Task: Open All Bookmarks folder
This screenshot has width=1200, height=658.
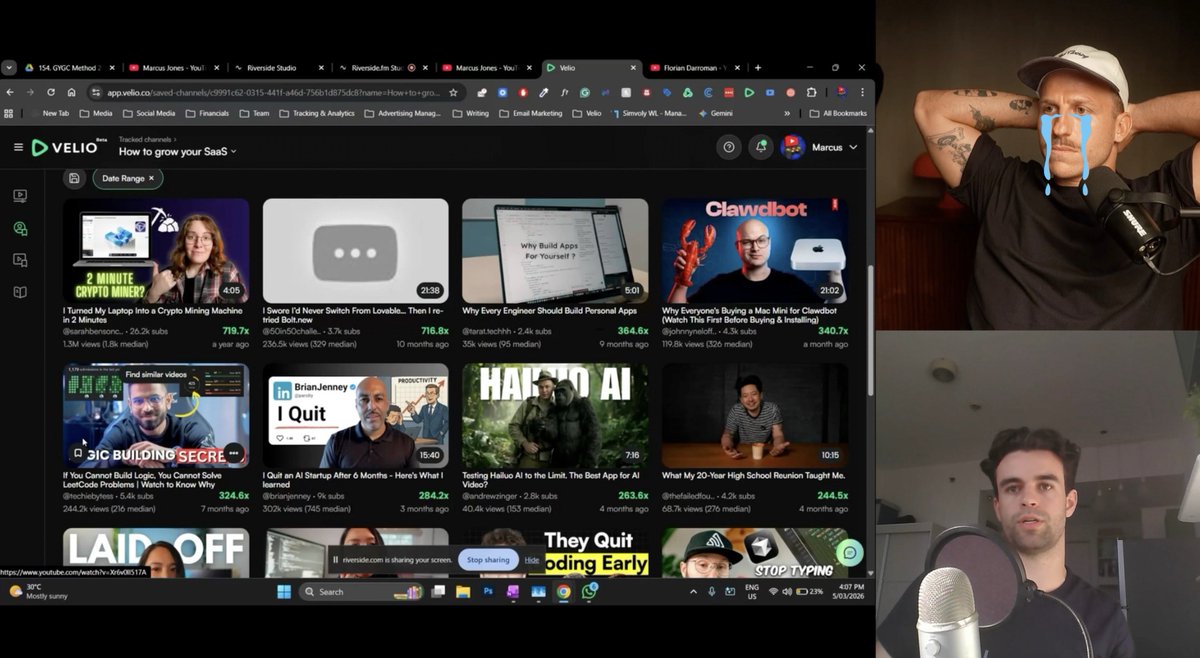Action: point(838,113)
